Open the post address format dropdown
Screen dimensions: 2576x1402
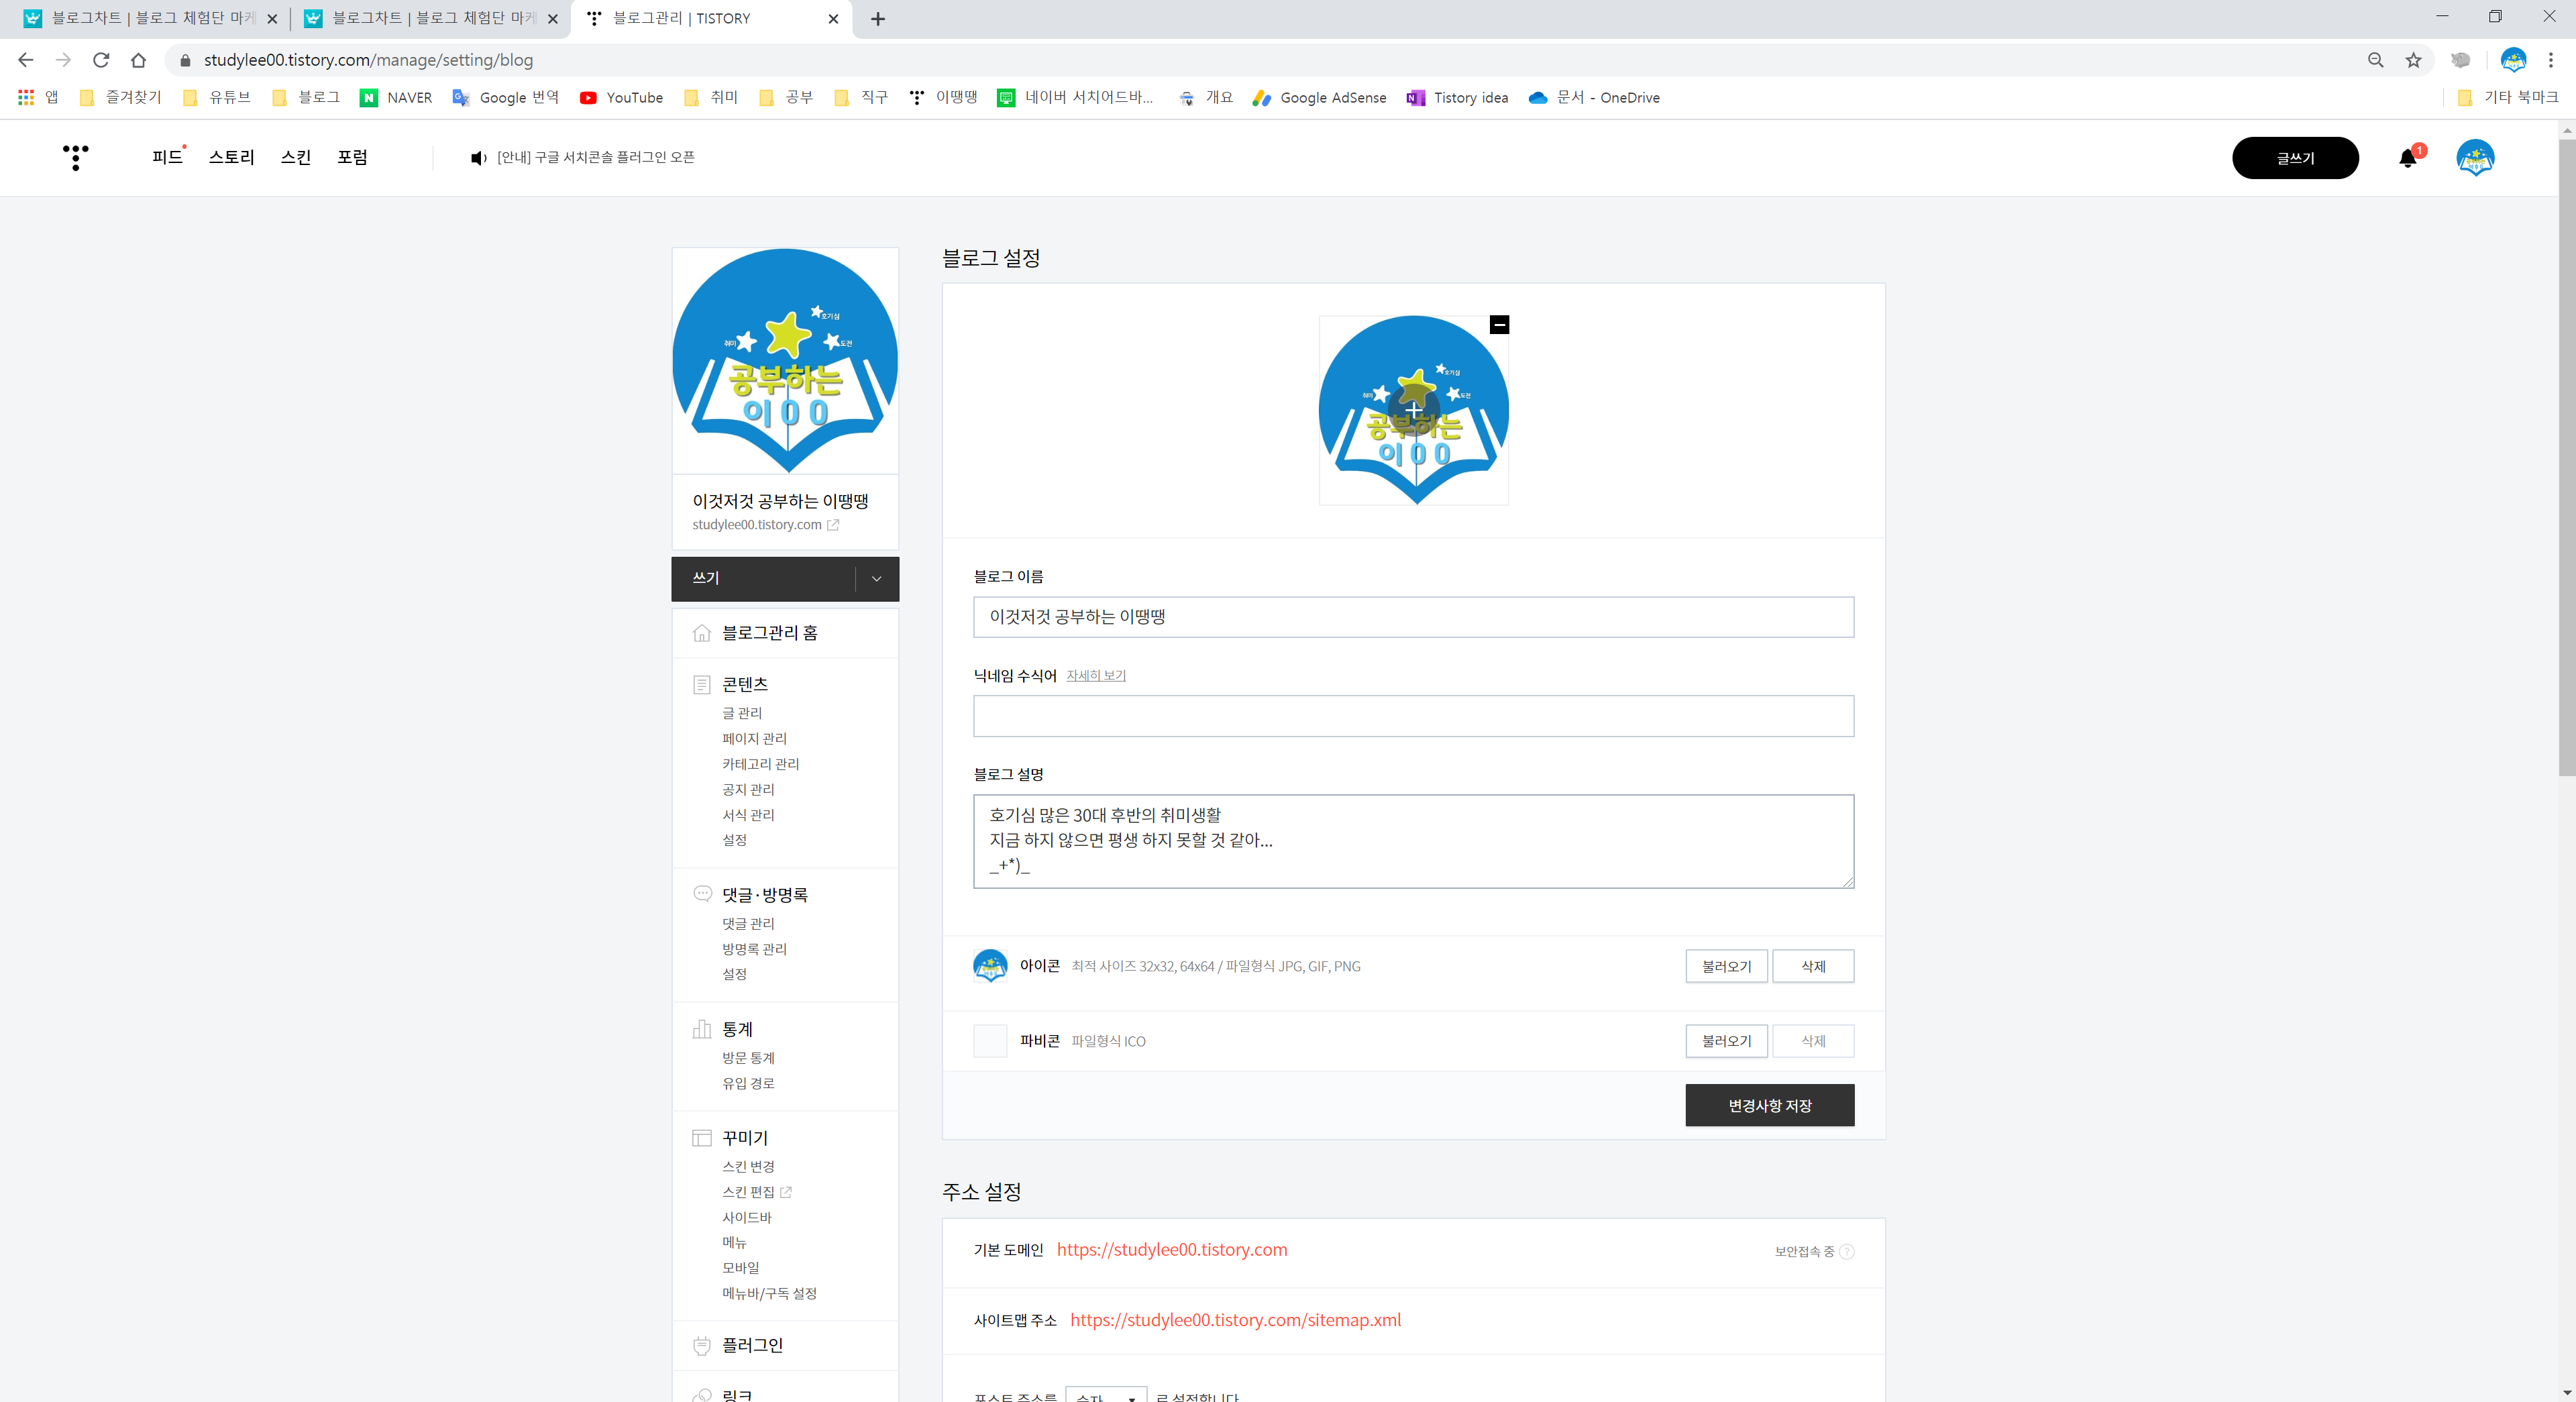click(x=1106, y=1395)
